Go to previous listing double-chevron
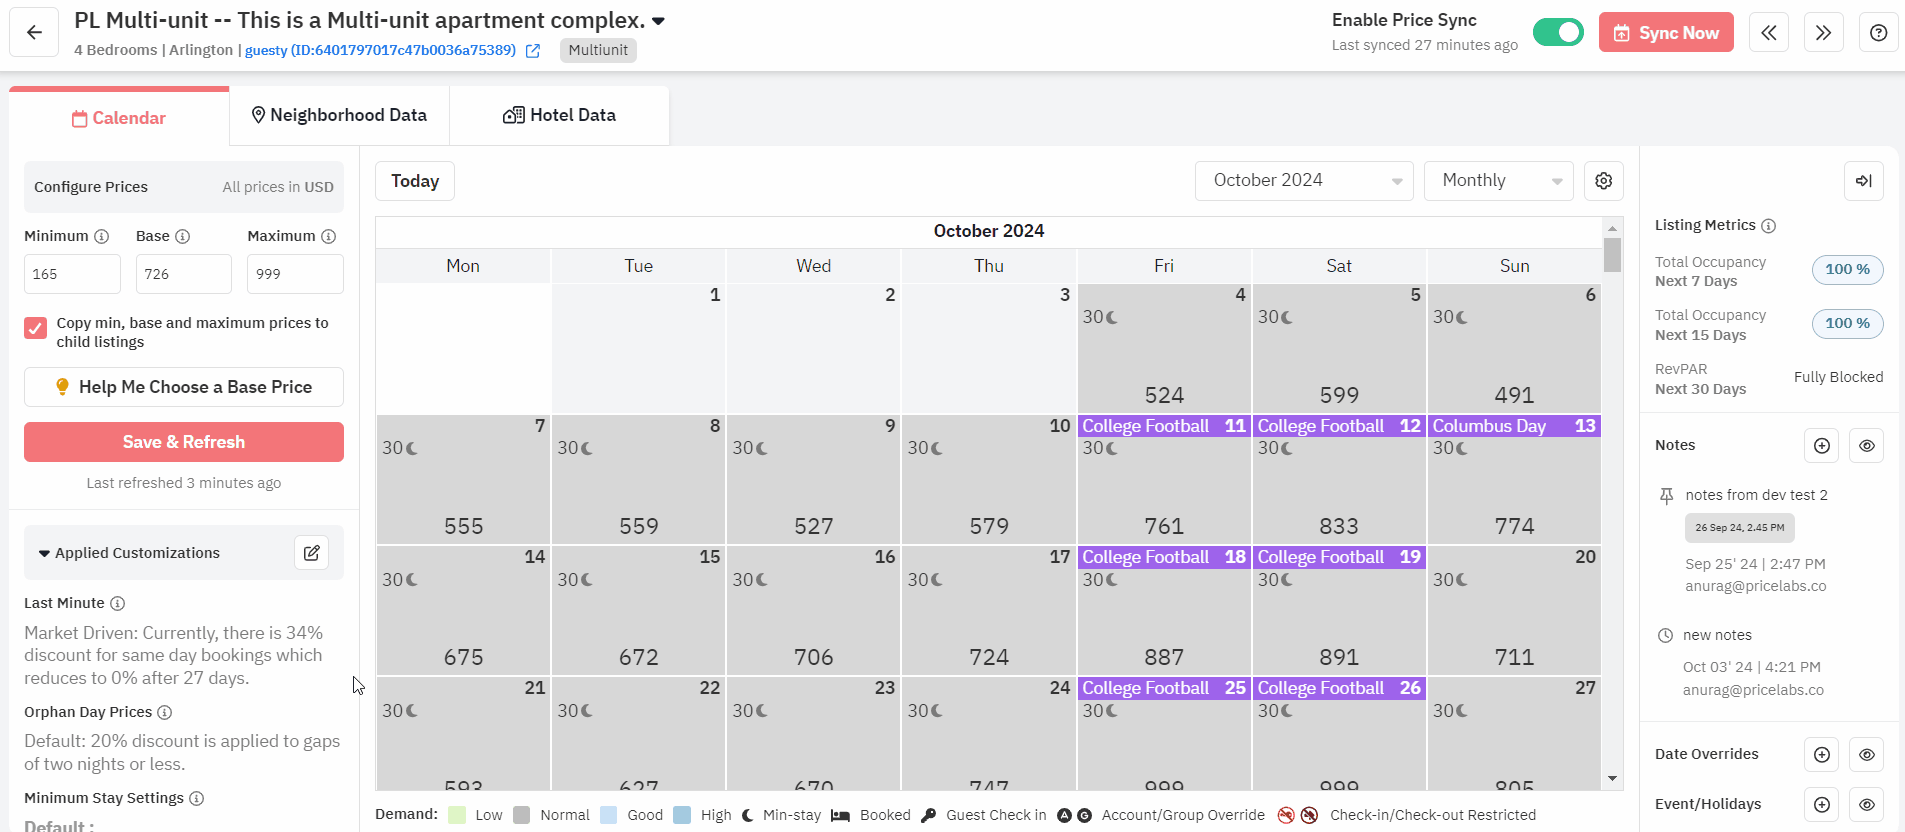Image resolution: width=1905 pixels, height=832 pixels. 1768,33
